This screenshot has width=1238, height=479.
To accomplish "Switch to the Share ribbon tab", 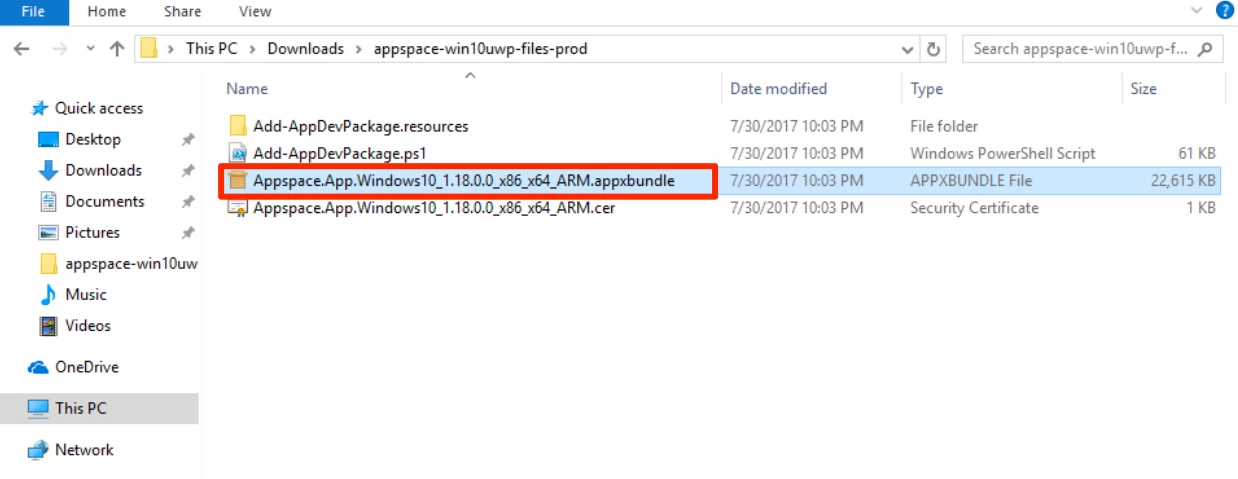I will (x=183, y=11).
